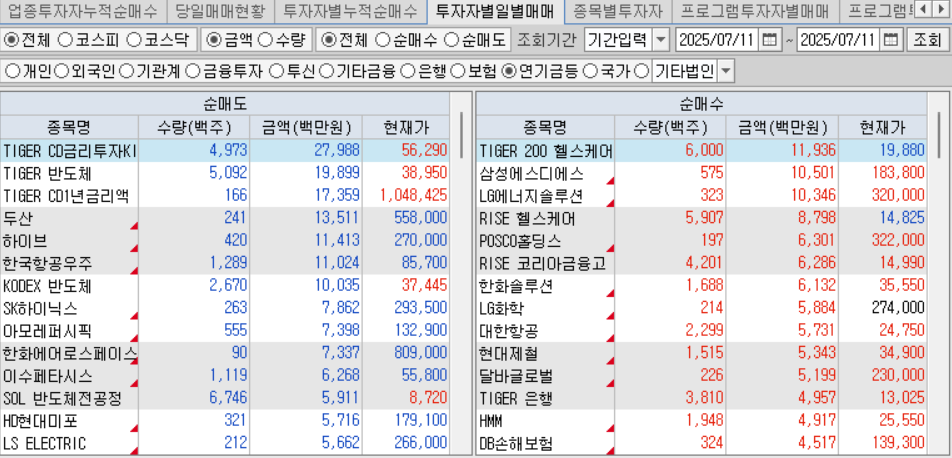952x458 pixels.
Task: Select TIGER CD1년금리액 row
Action: (225, 196)
